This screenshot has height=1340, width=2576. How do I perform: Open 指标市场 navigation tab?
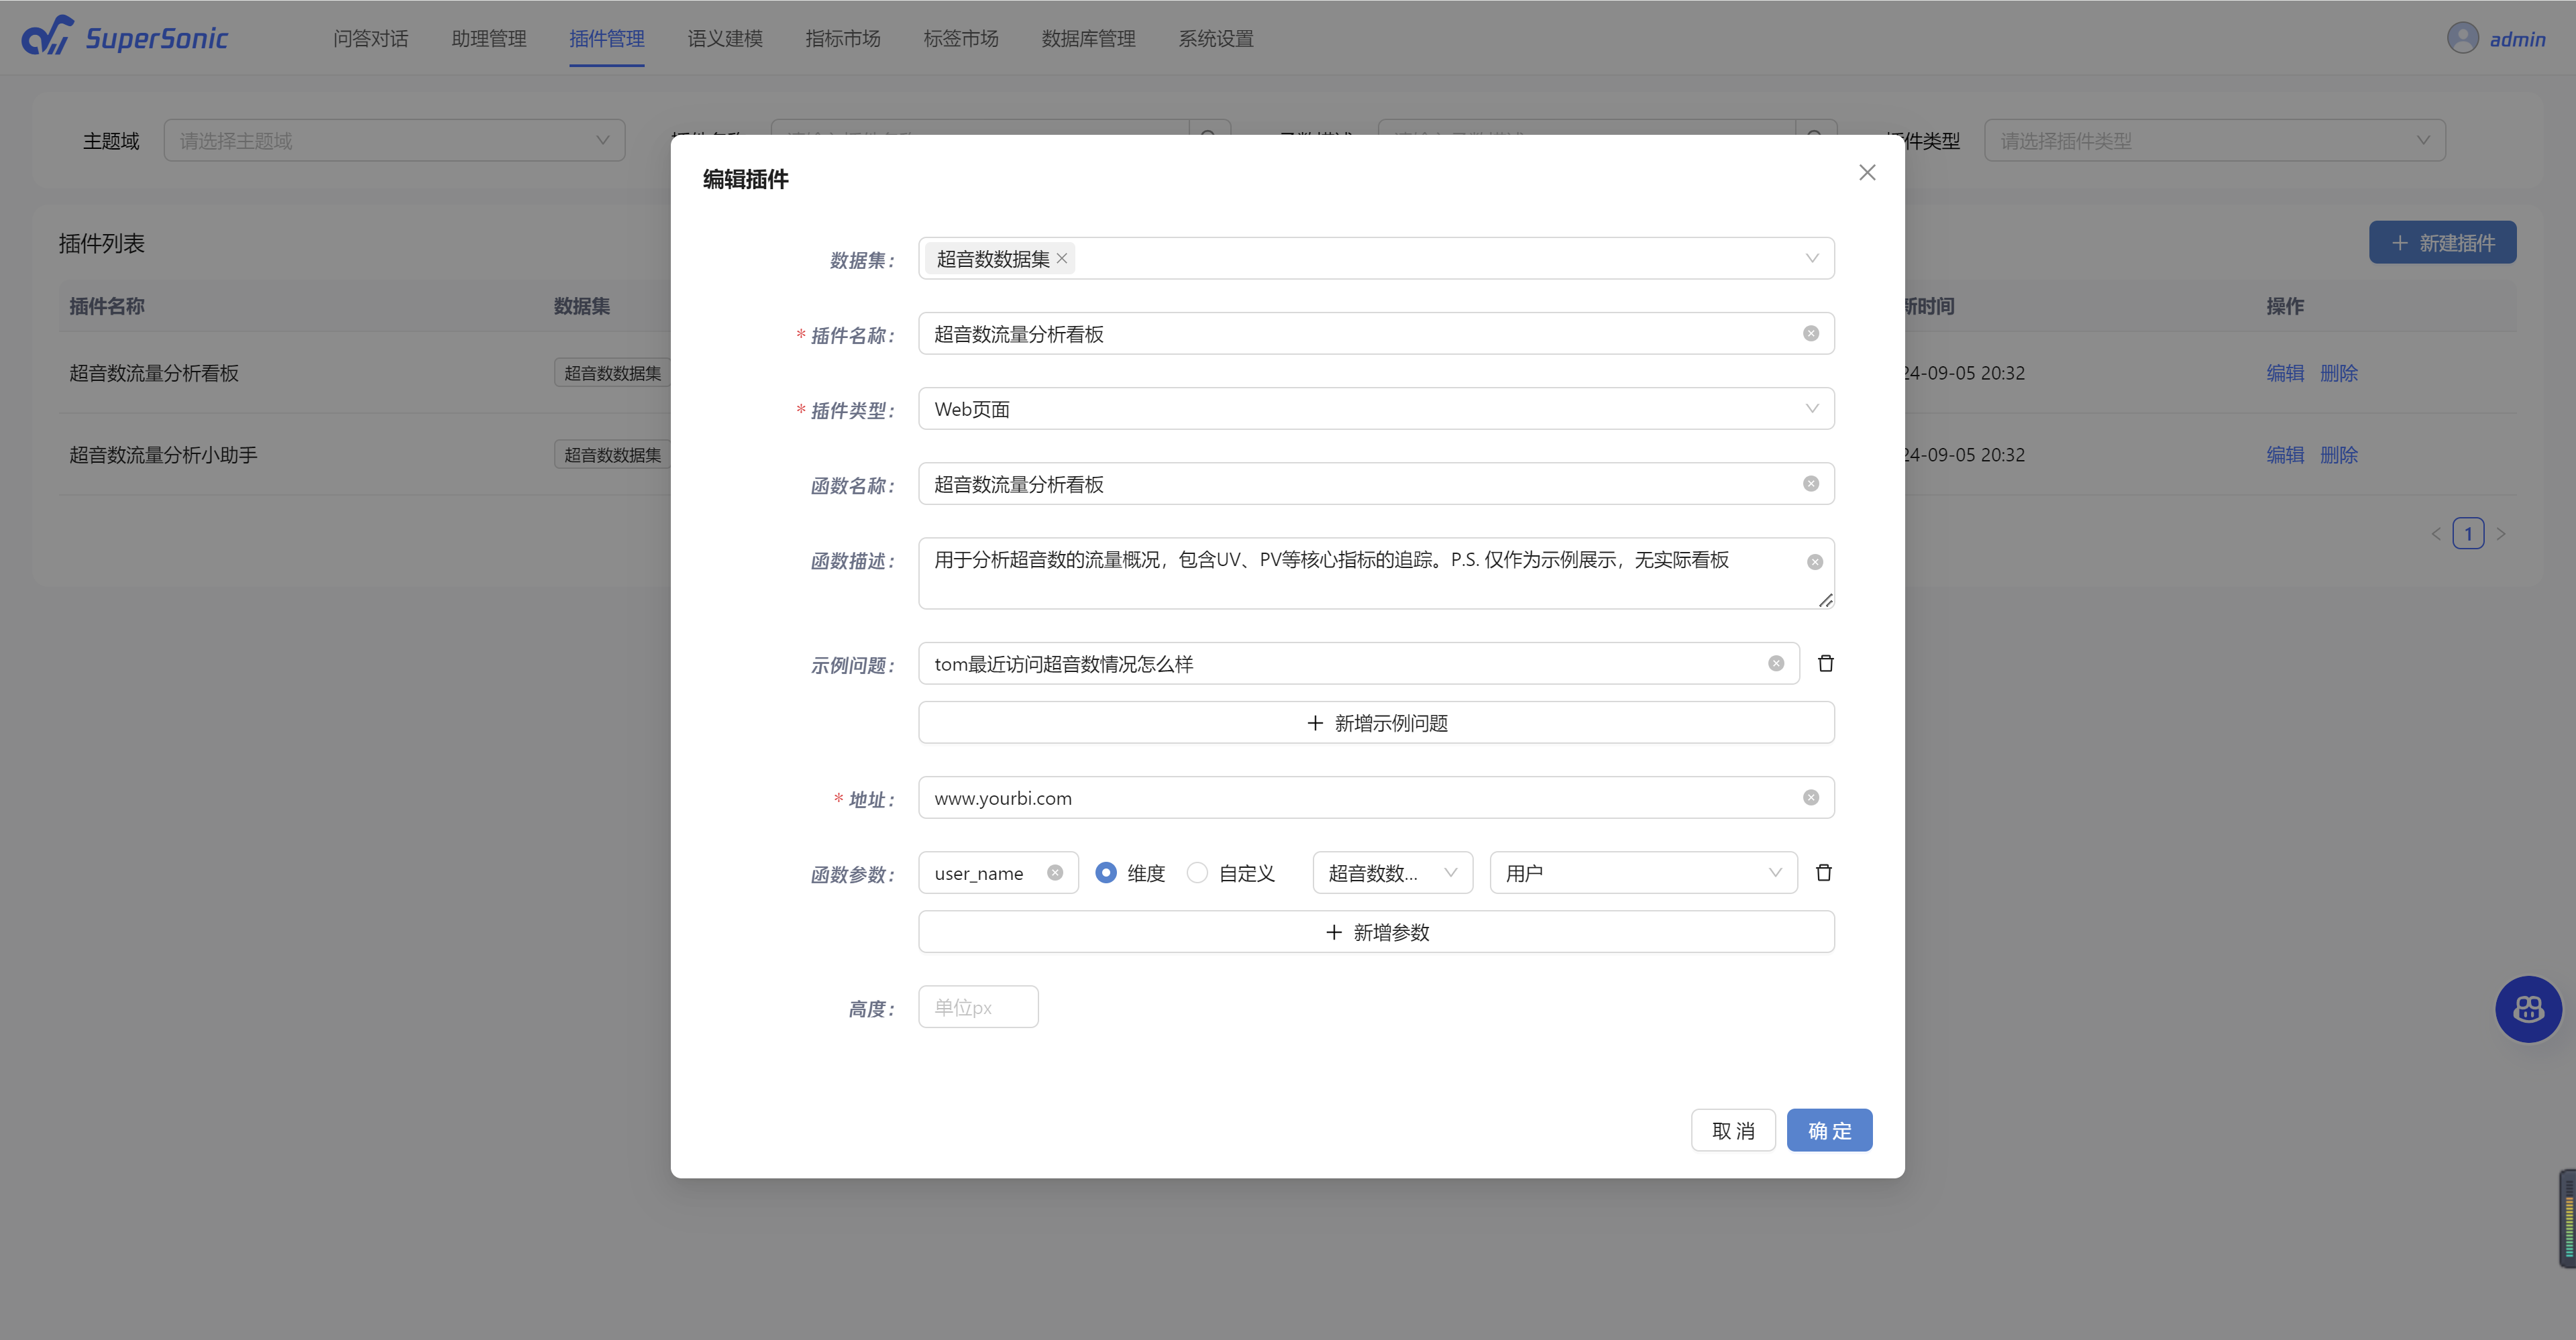842,39
